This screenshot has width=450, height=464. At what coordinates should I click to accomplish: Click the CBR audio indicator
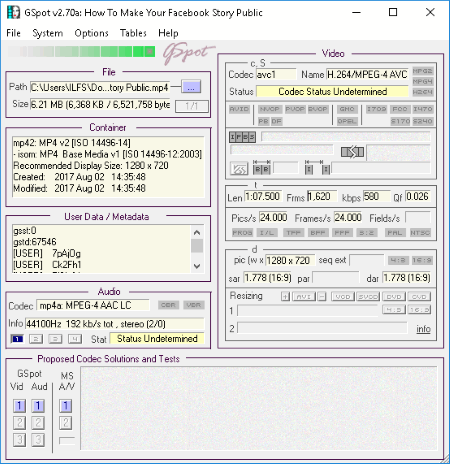[168, 305]
